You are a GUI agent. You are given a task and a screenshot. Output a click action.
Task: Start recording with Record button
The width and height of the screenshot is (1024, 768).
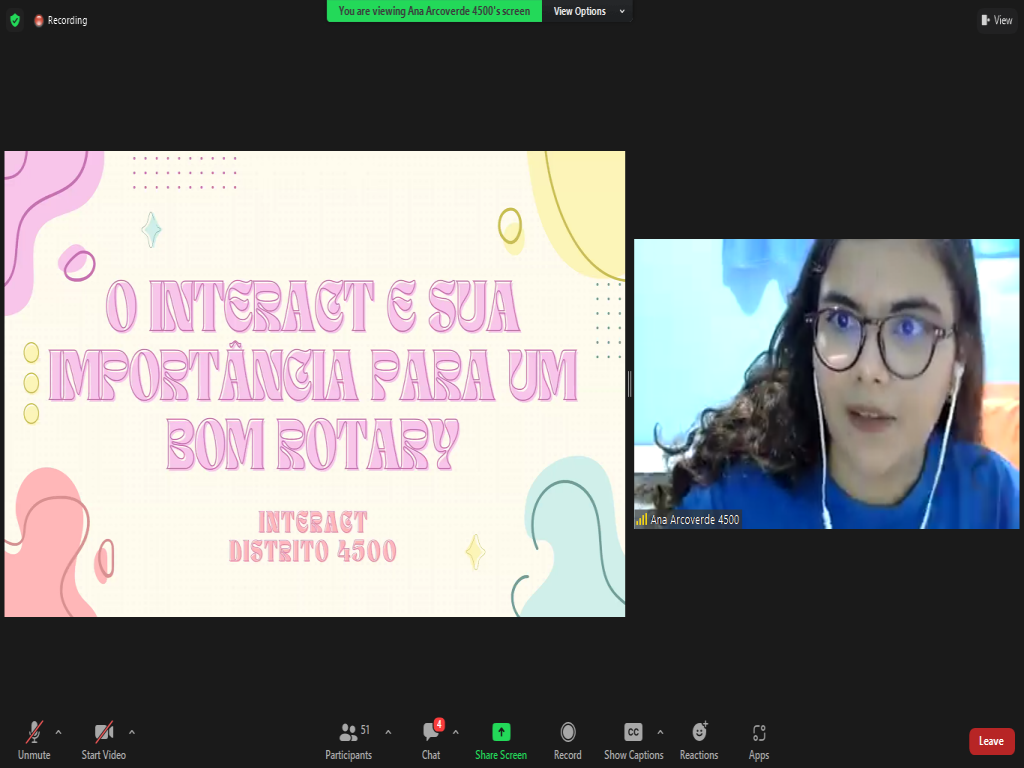point(567,739)
